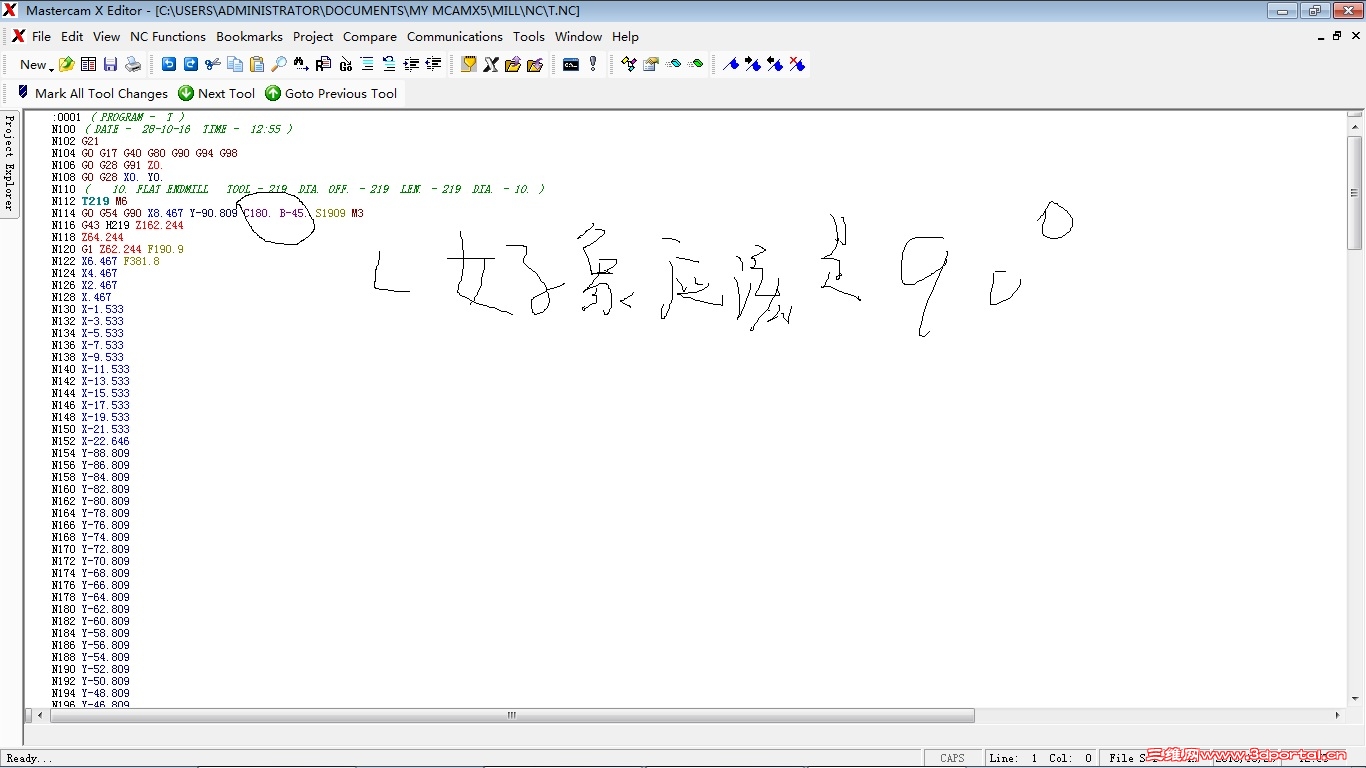This screenshot has height=768, width=1366.
Task: Click the Mastercam X logo in menu bar
Action: 17,36
